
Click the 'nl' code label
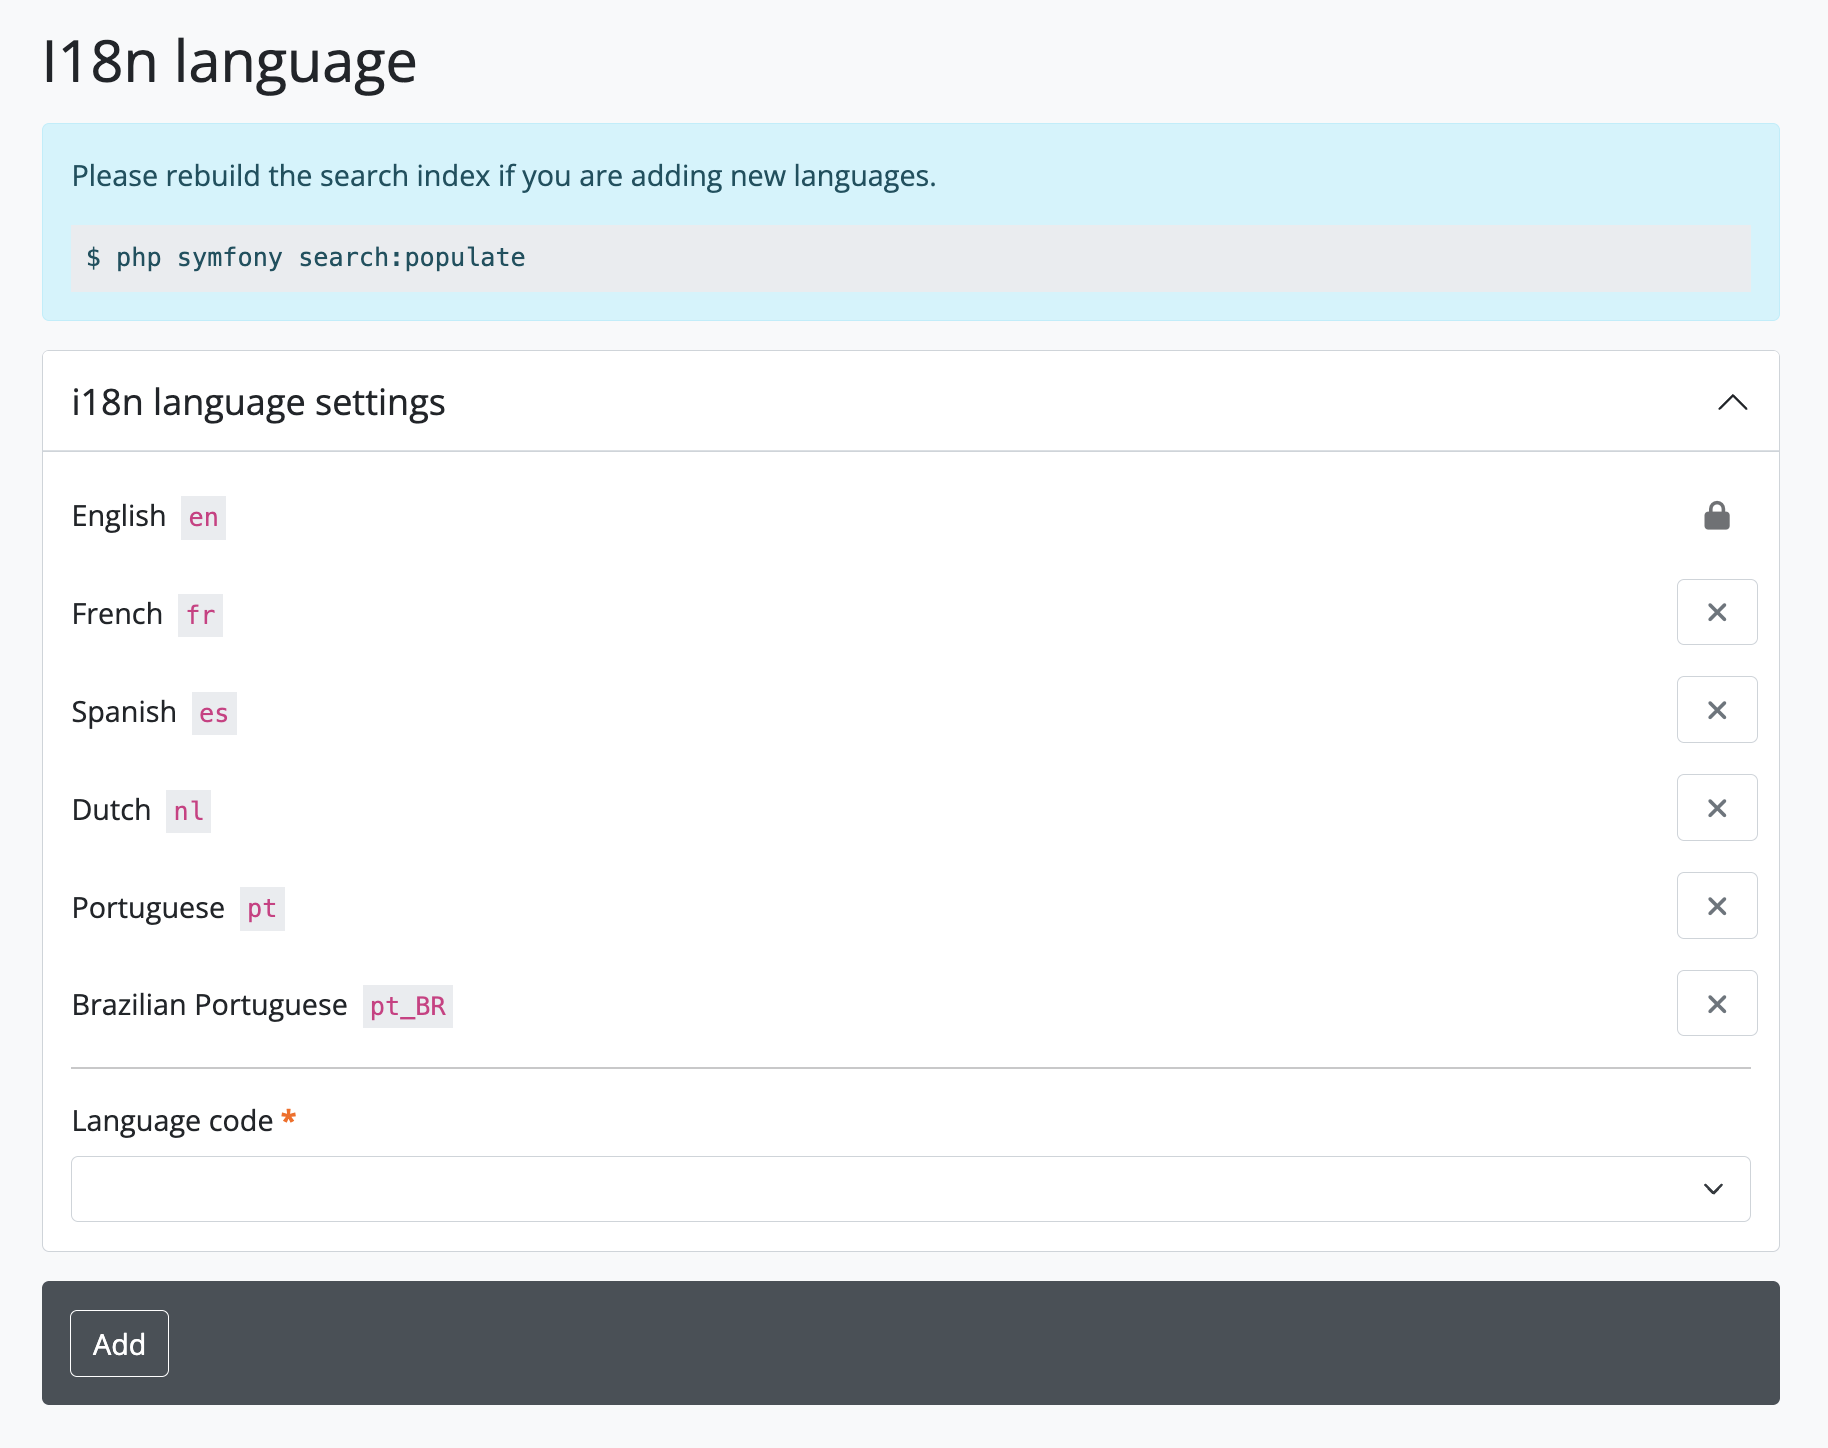[188, 811]
